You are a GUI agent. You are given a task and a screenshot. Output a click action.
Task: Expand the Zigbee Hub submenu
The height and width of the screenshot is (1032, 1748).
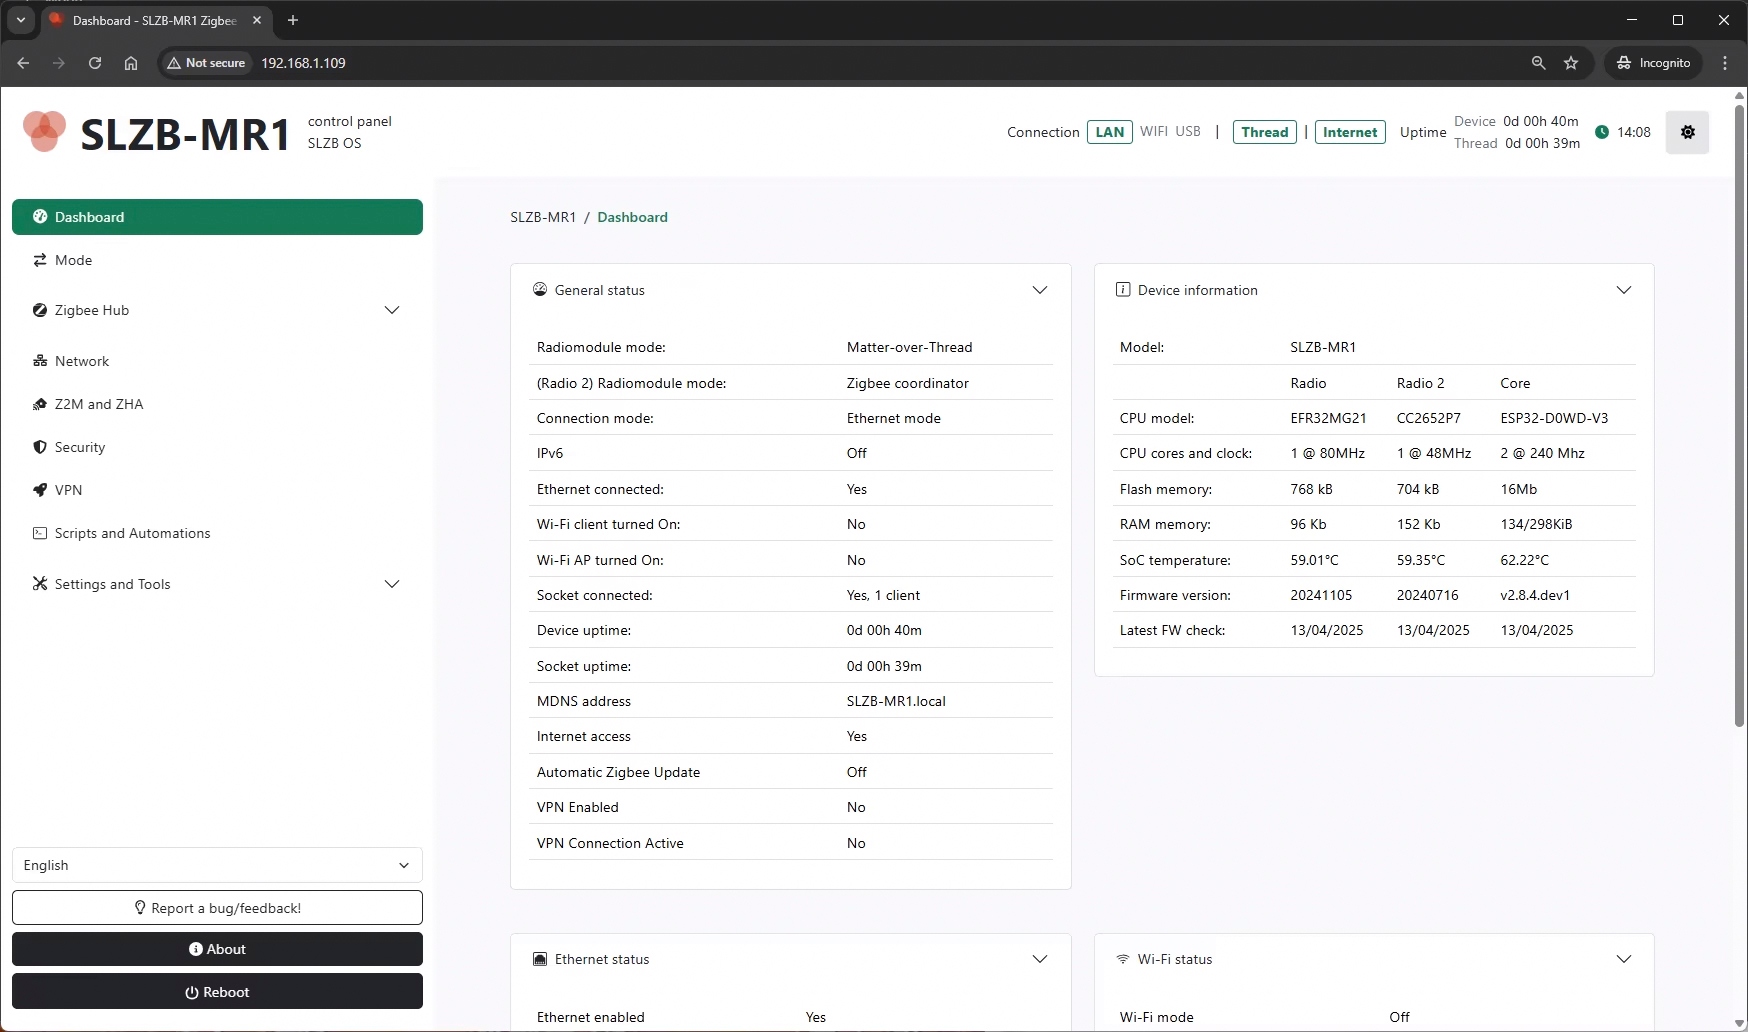(392, 310)
